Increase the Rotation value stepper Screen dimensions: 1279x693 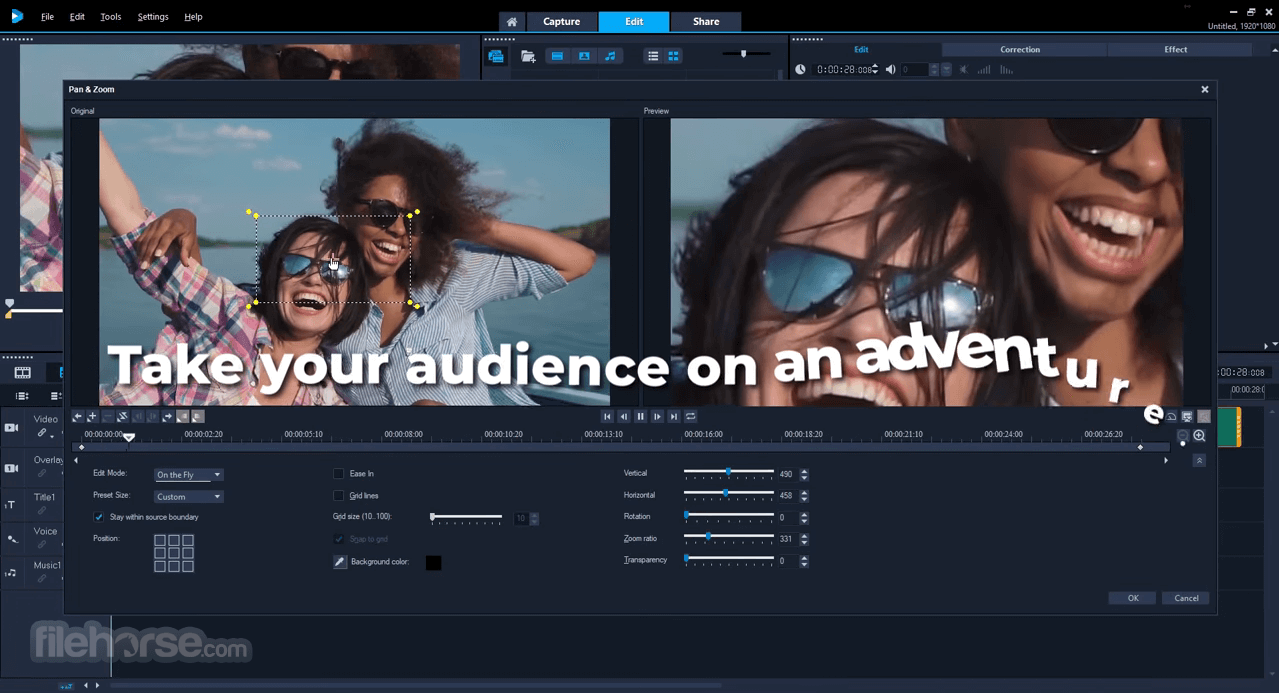pos(804,514)
